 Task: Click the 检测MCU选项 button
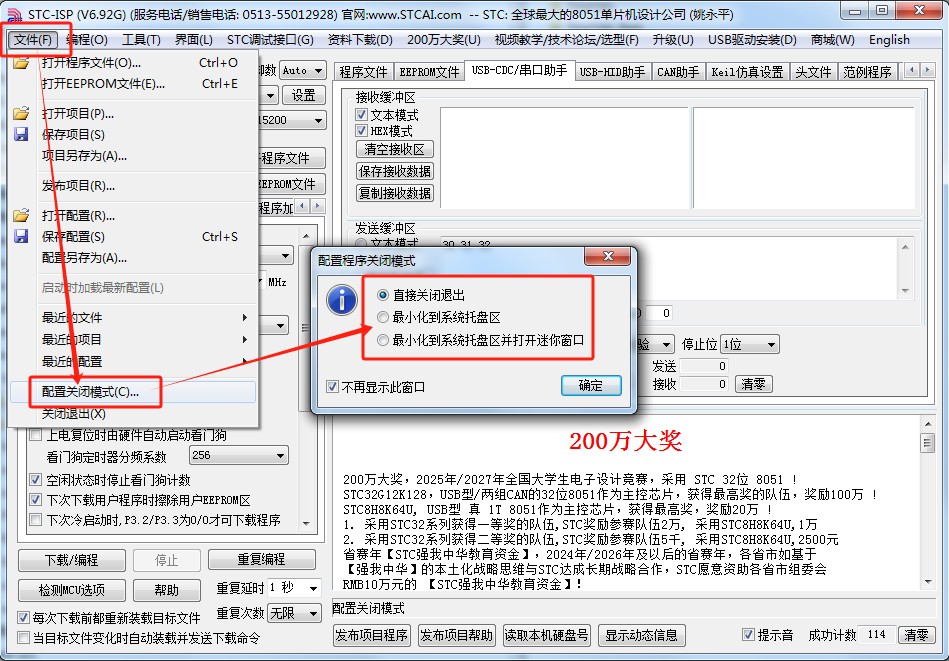pos(72,590)
